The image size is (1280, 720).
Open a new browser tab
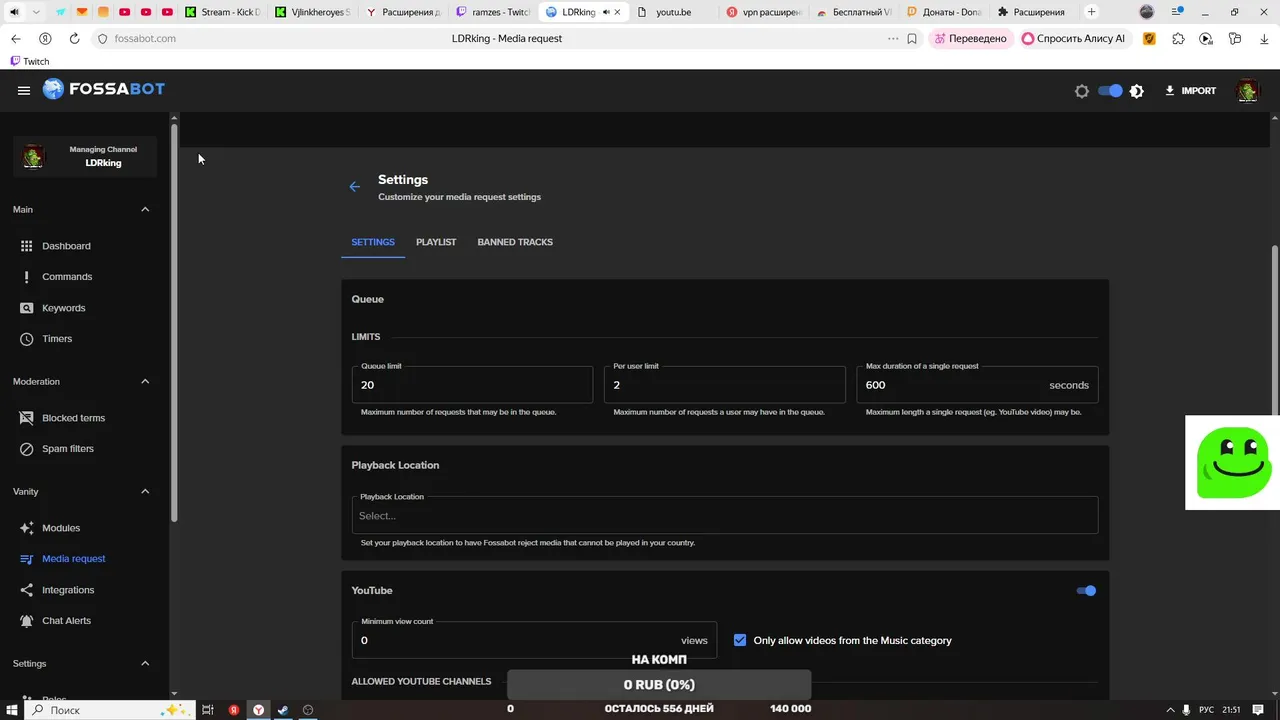1091,12
